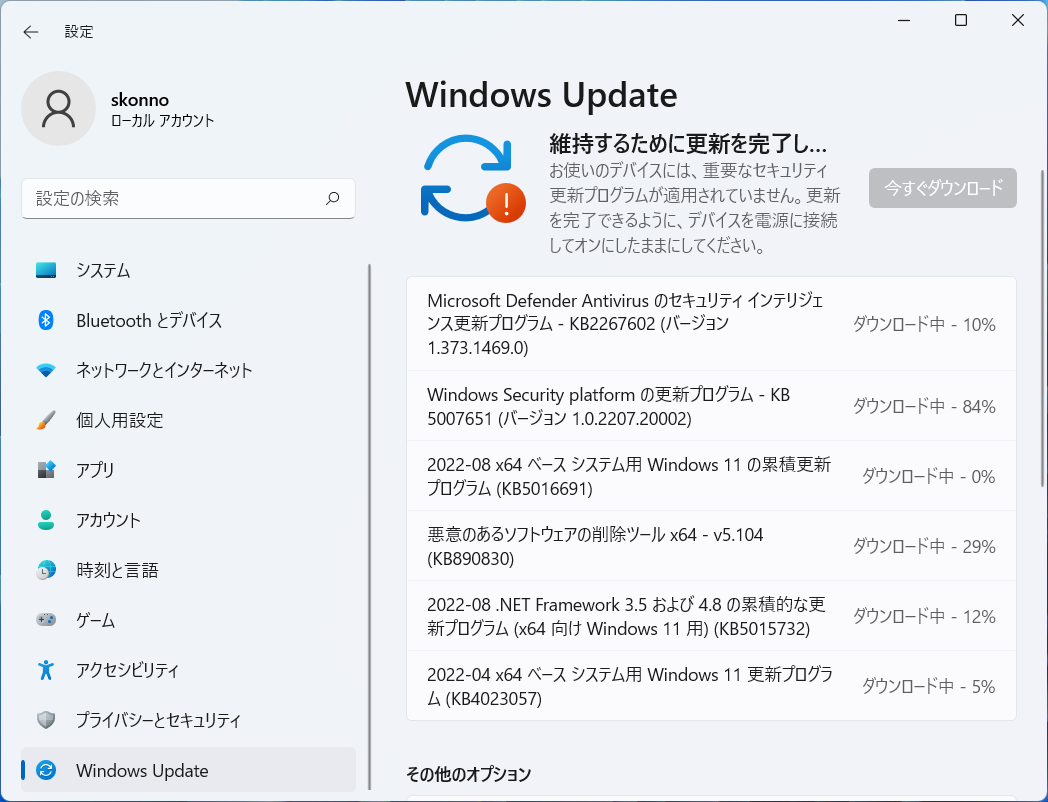Click the その他のオプション heading
This screenshot has width=1048, height=802.
point(469,774)
